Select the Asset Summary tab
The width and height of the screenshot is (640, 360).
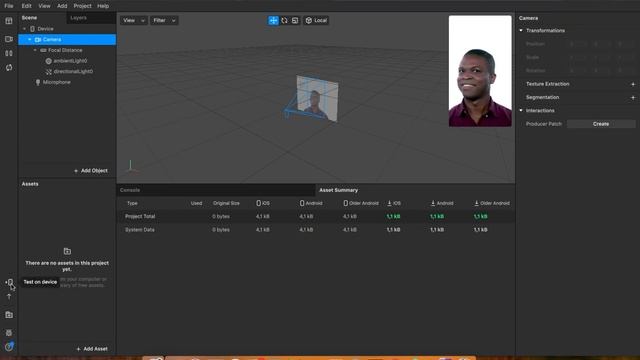click(x=338, y=190)
